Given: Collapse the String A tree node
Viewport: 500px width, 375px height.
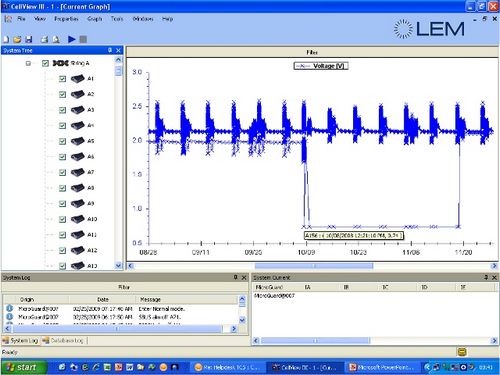Looking at the screenshot, I should (x=28, y=63).
